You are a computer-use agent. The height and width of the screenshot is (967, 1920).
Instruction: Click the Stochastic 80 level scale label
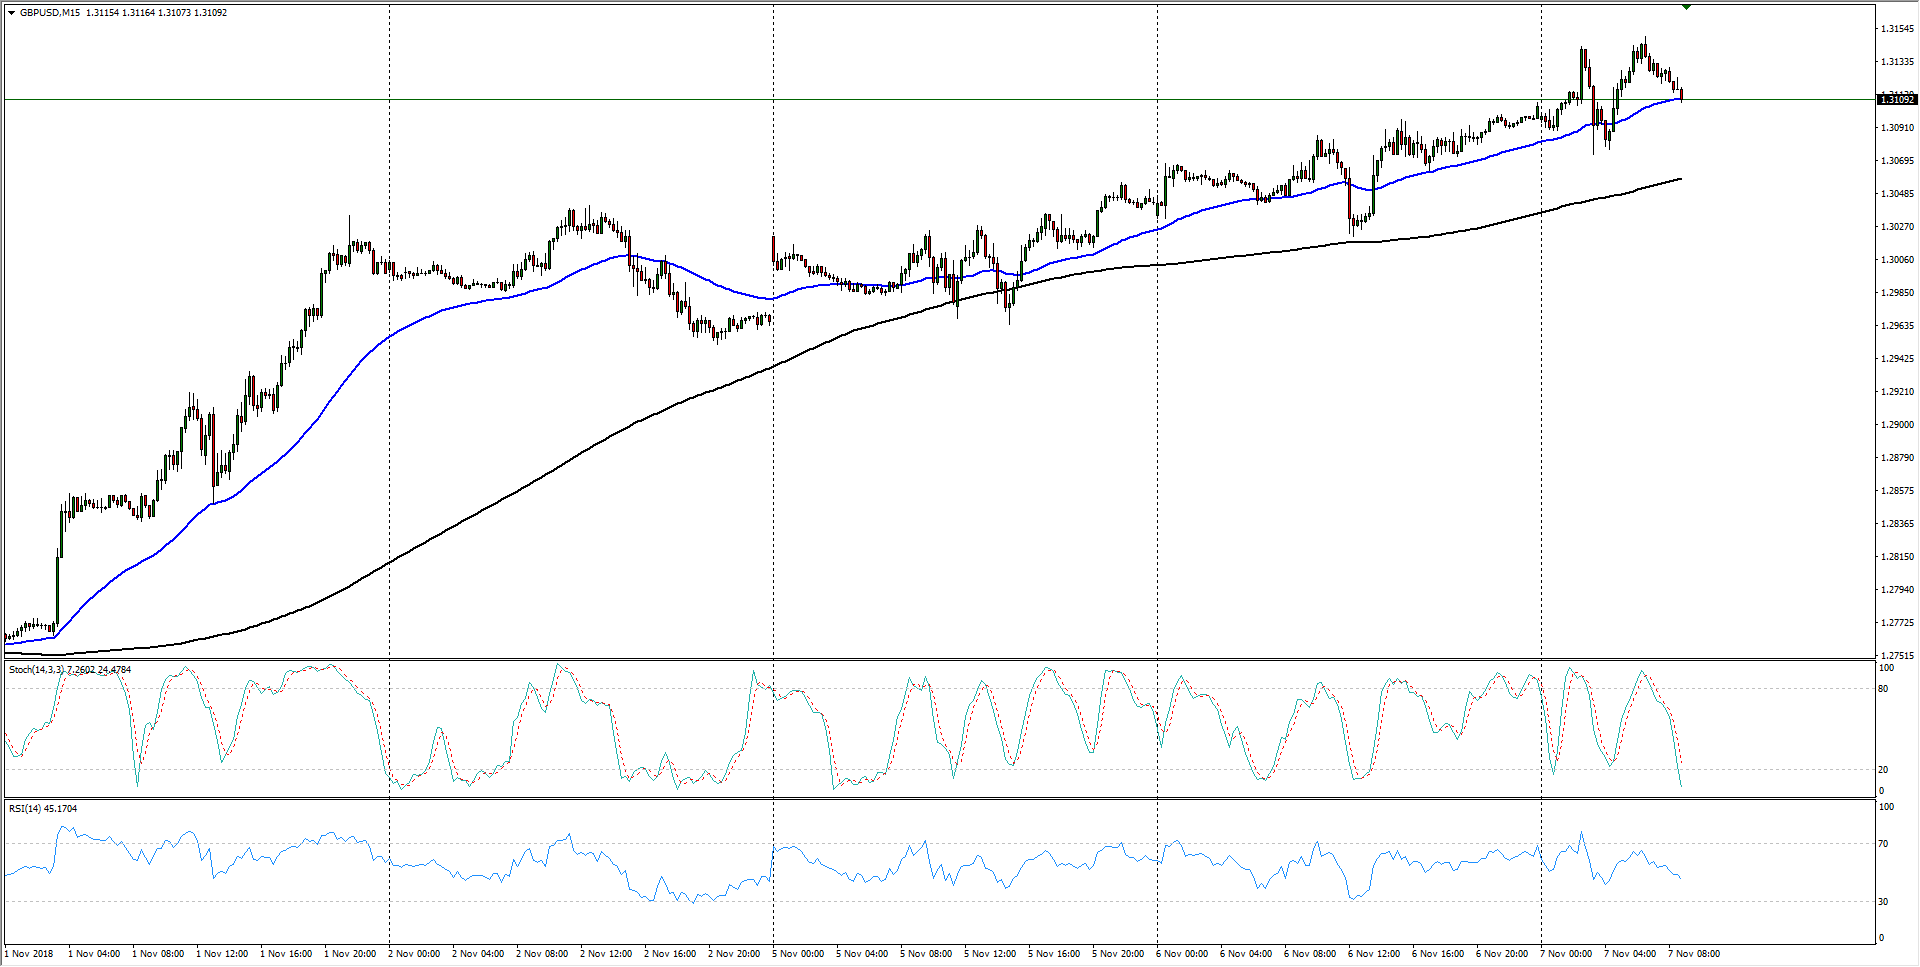(1884, 689)
